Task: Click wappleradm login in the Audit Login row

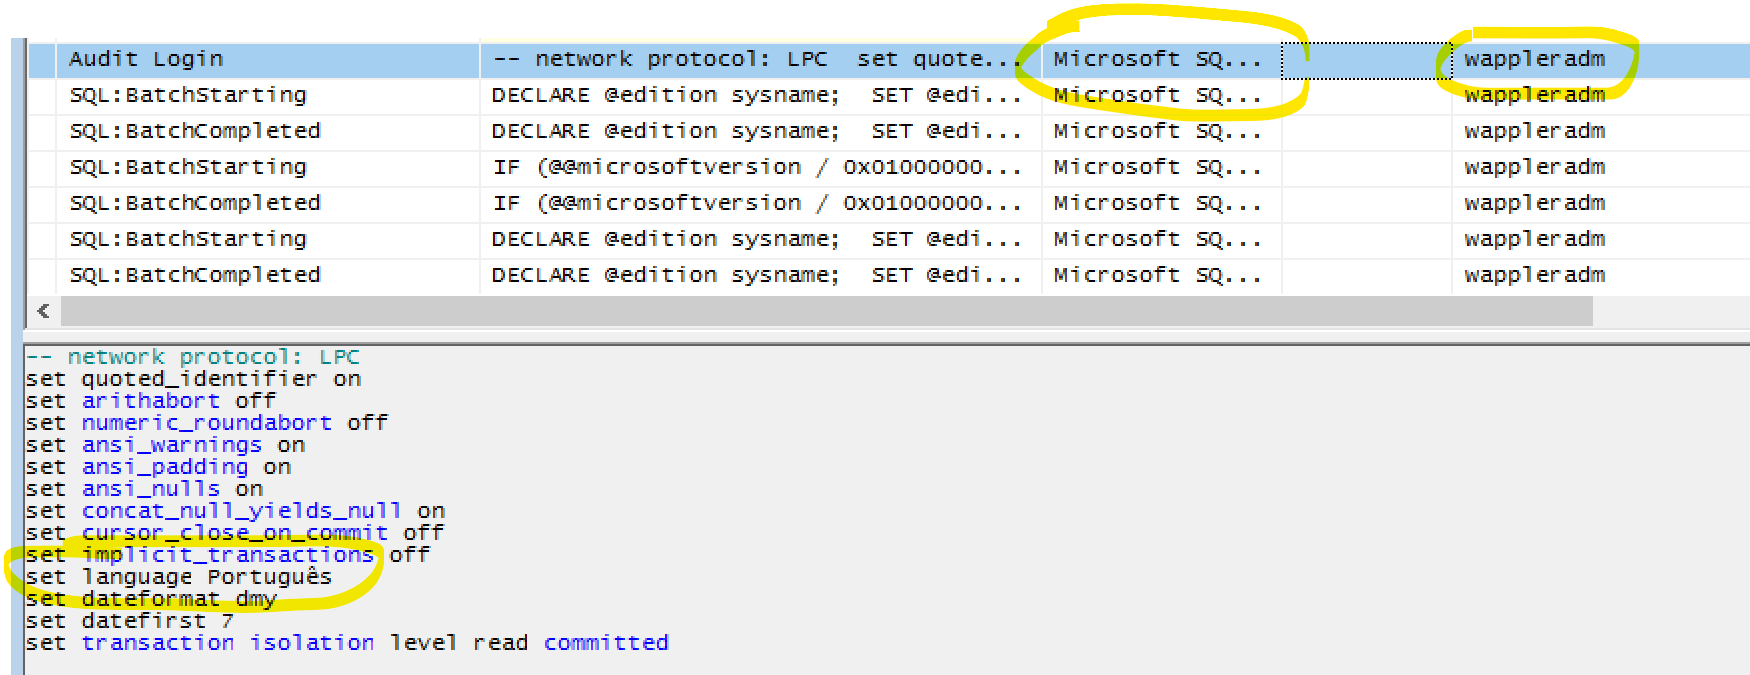Action: [x=1534, y=59]
